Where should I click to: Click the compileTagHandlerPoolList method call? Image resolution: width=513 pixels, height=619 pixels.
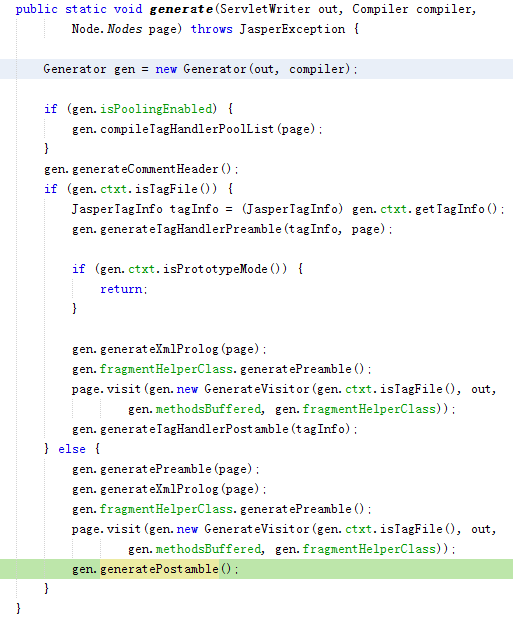[x=187, y=129]
